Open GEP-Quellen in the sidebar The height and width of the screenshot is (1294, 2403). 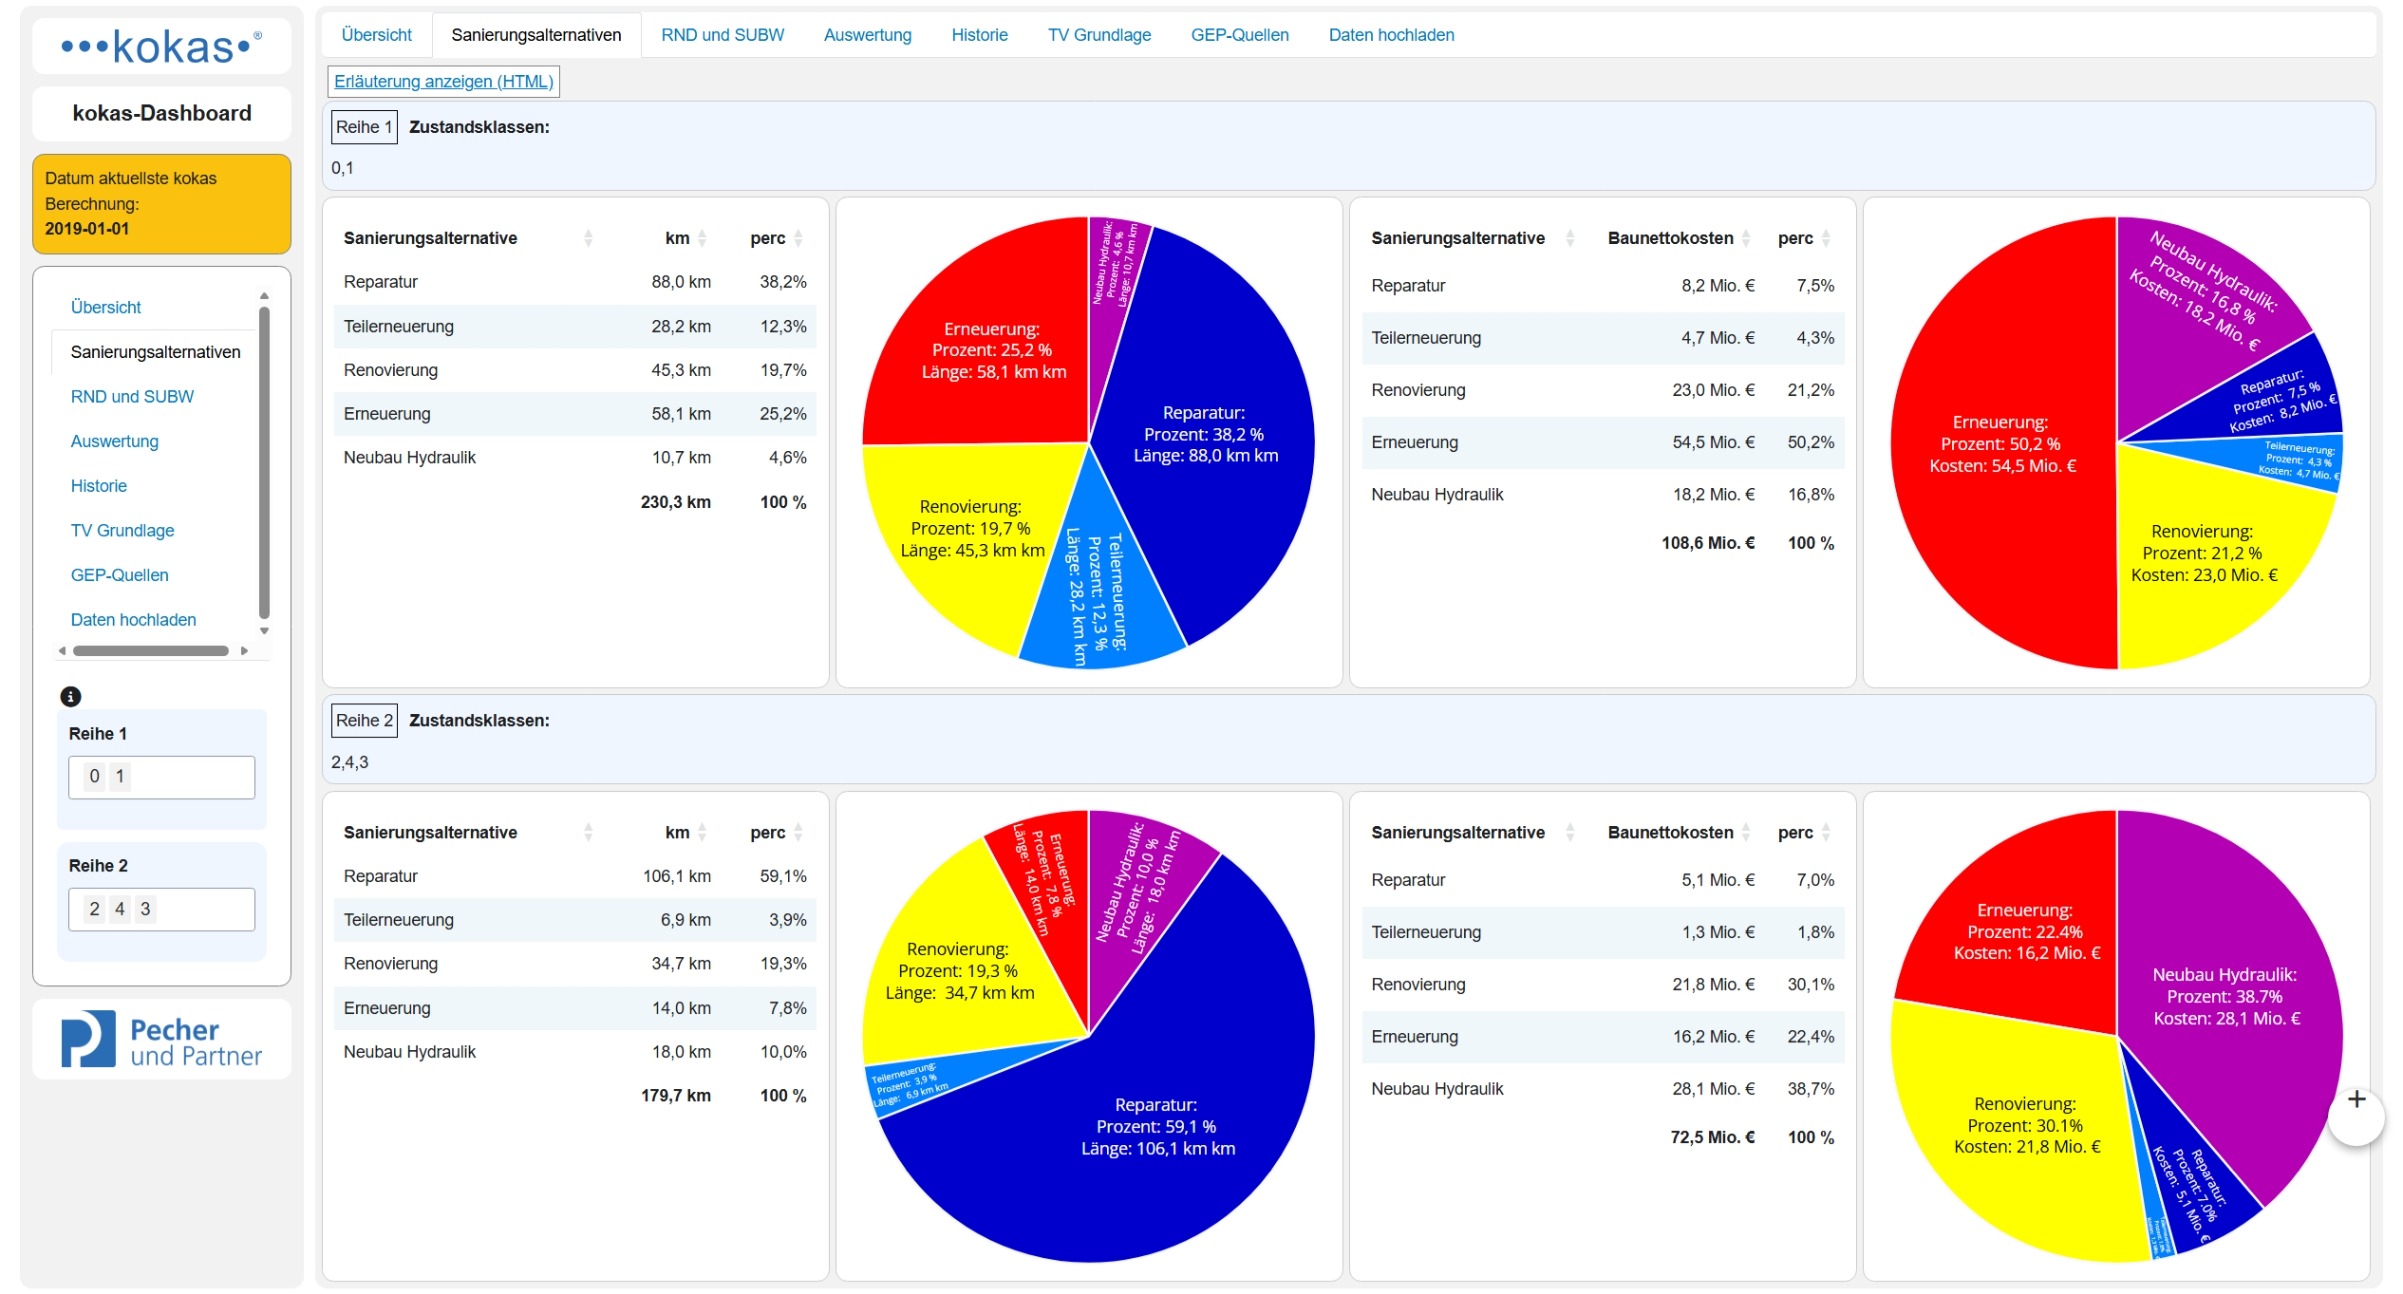coord(119,575)
